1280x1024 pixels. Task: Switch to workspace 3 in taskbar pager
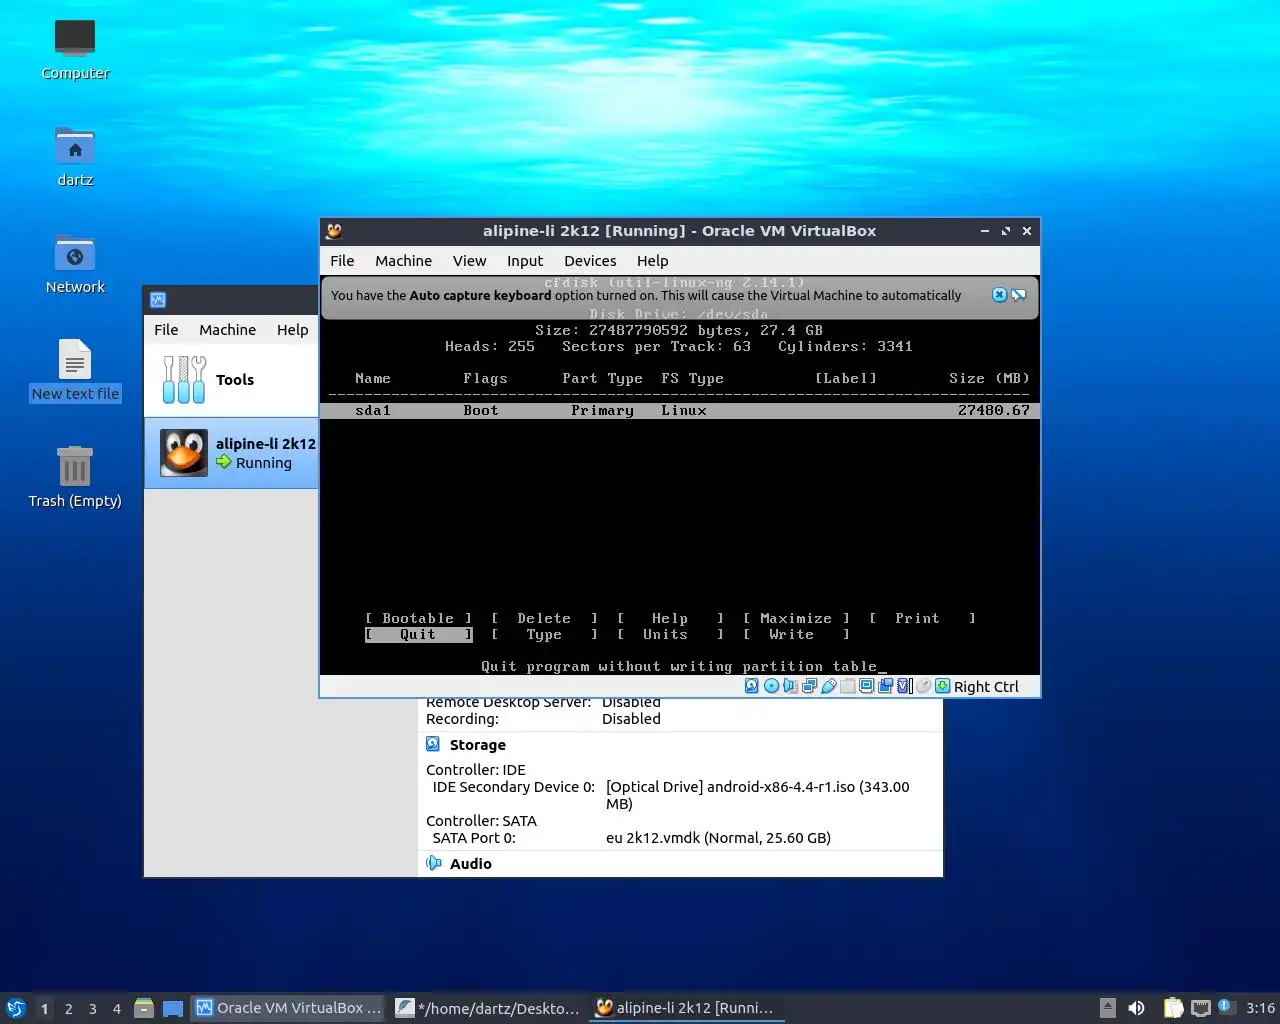pyautogui.click(x=92, y=1009)
